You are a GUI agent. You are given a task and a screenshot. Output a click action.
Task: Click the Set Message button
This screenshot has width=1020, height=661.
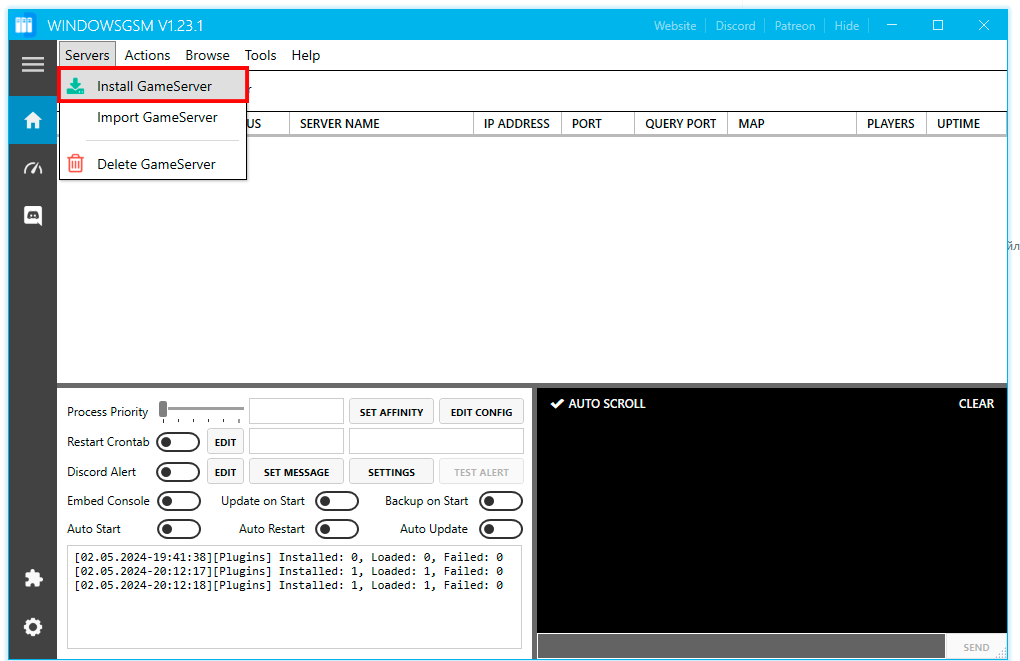click(297, 472)
